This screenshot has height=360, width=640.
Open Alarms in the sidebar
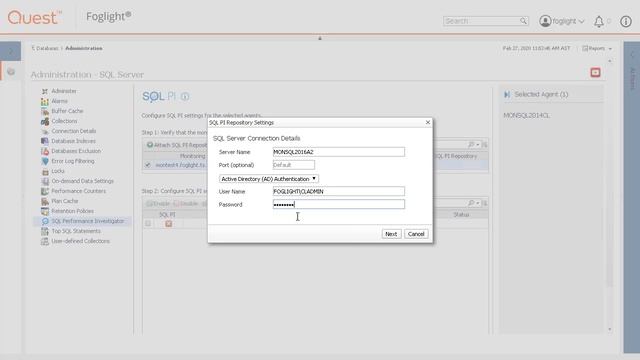pos(60,101)
